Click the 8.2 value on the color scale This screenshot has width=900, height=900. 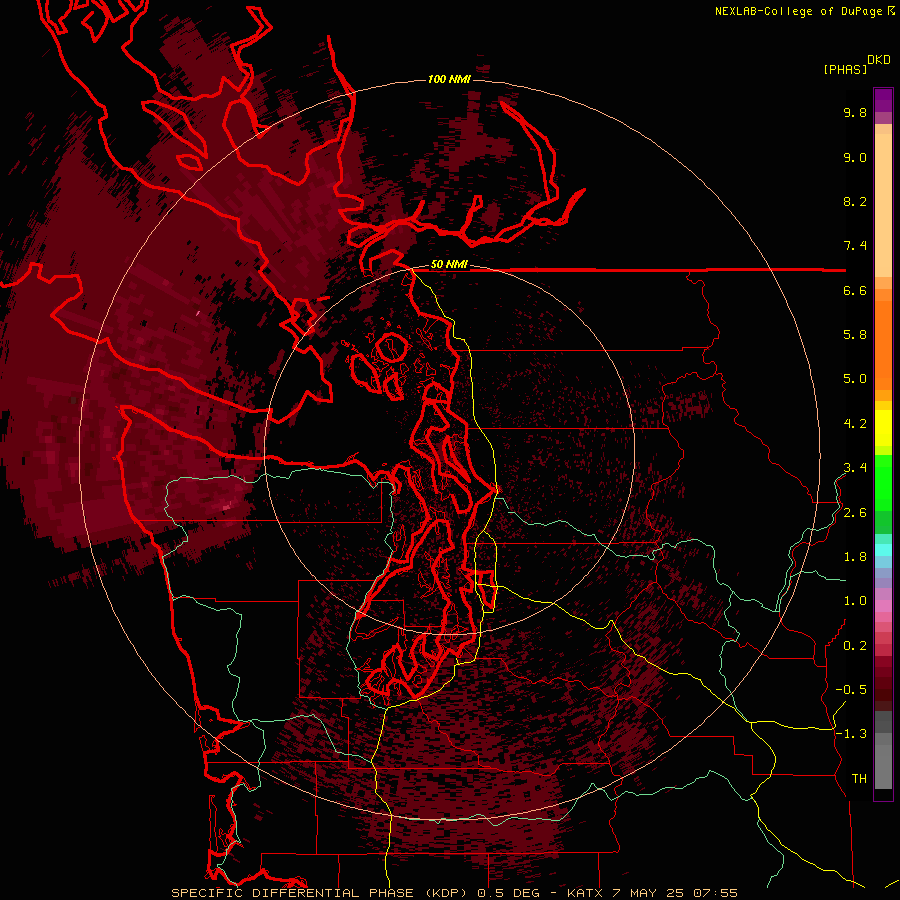point(855,202)
